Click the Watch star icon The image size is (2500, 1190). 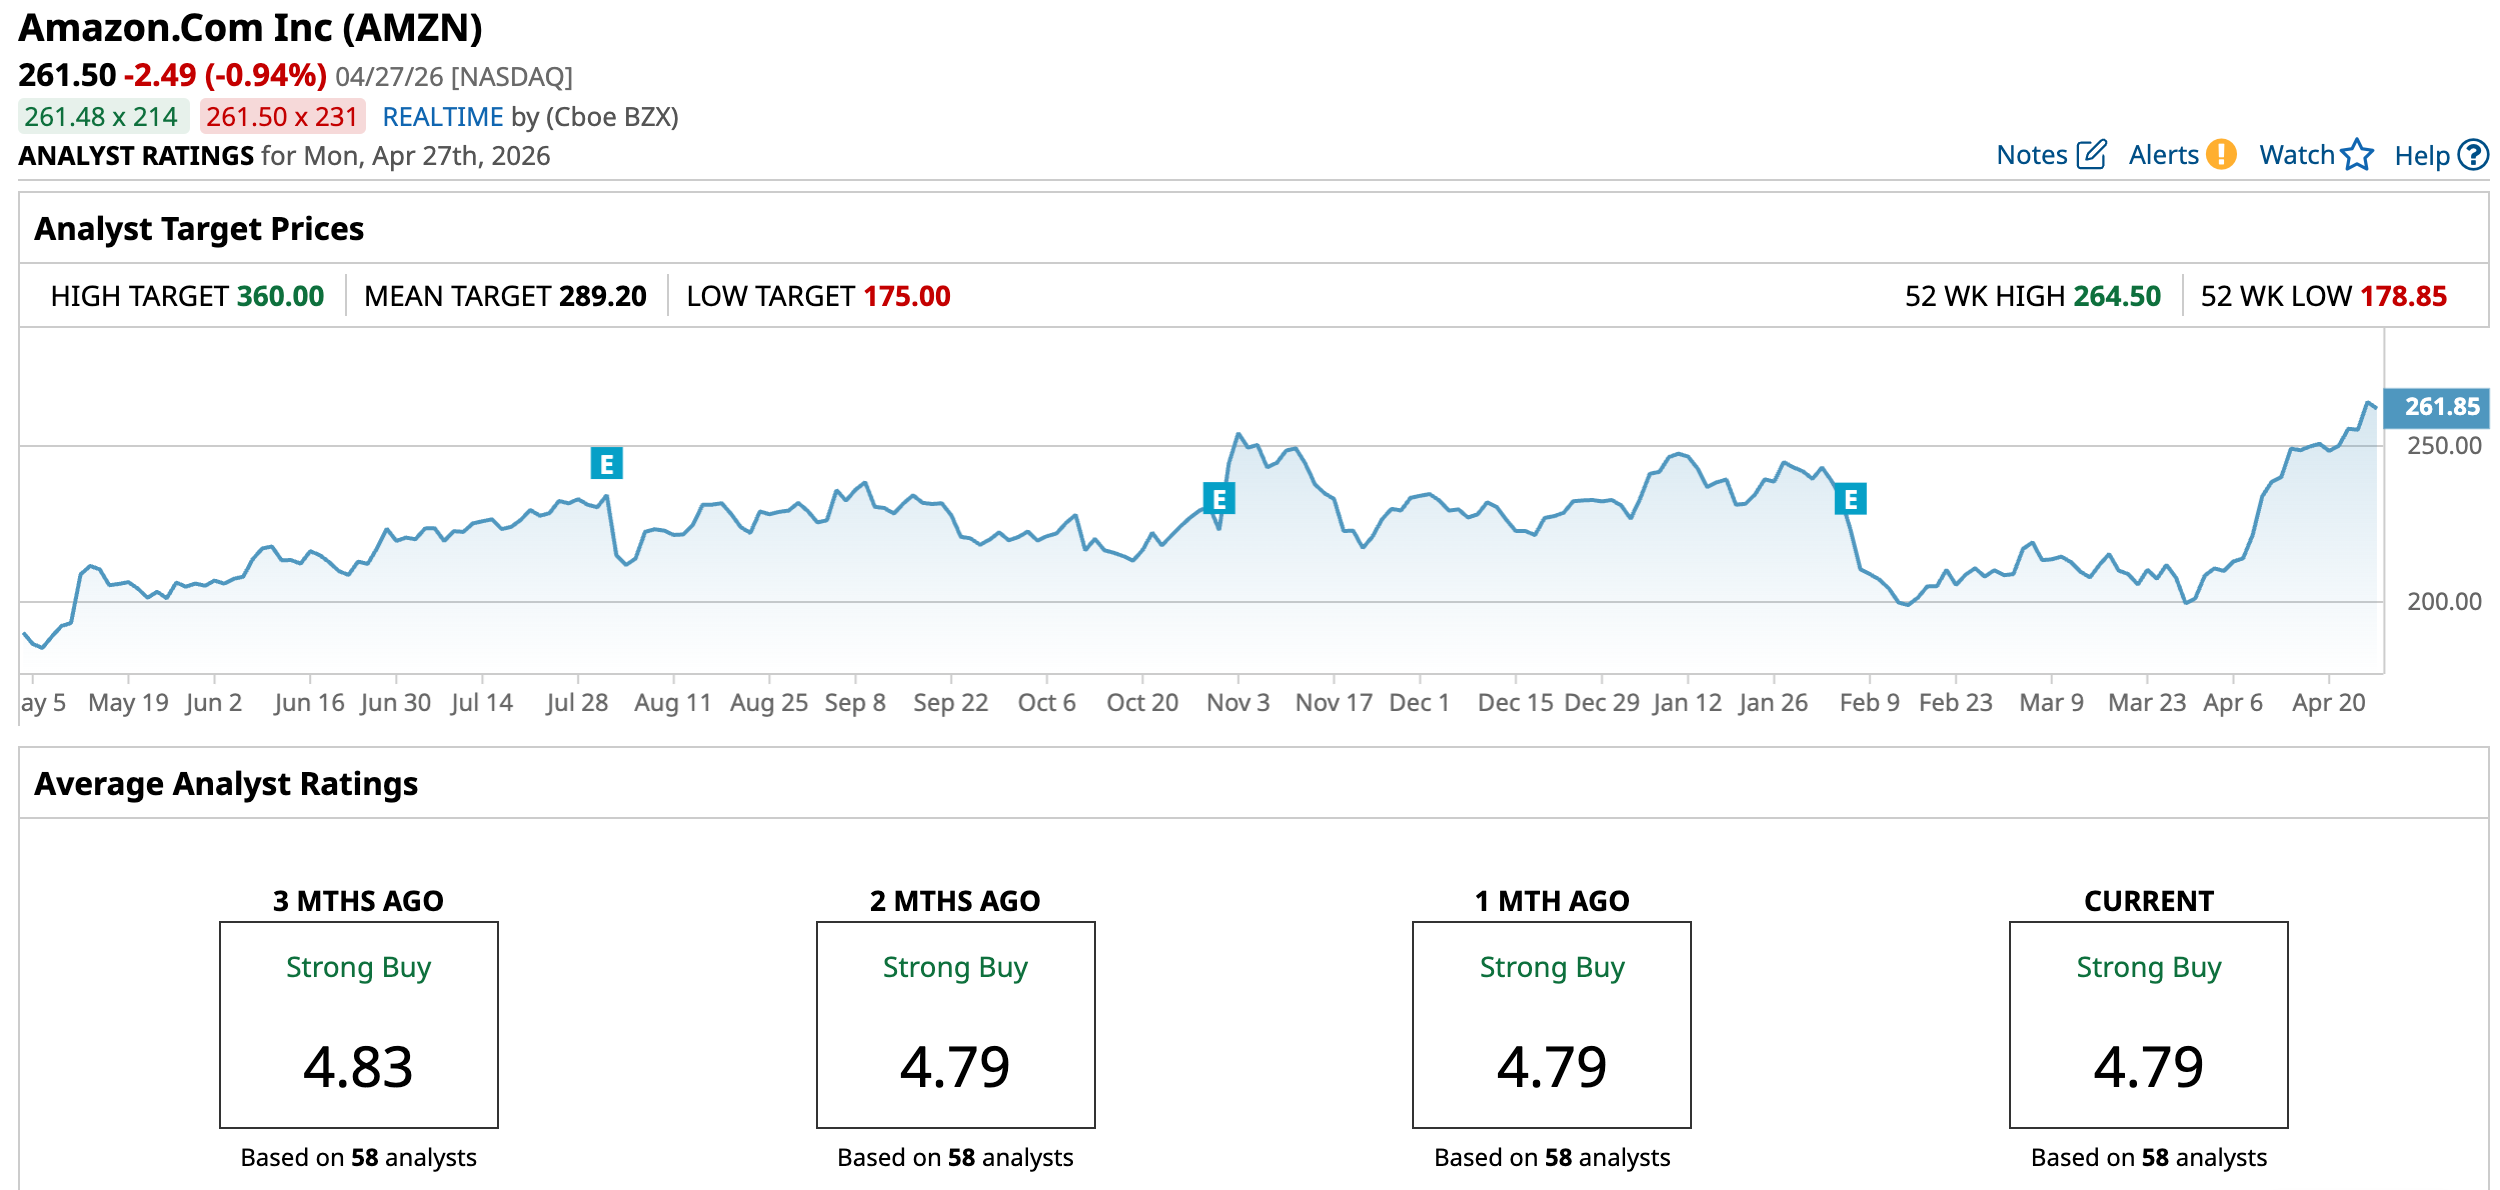pos(2357,155)
